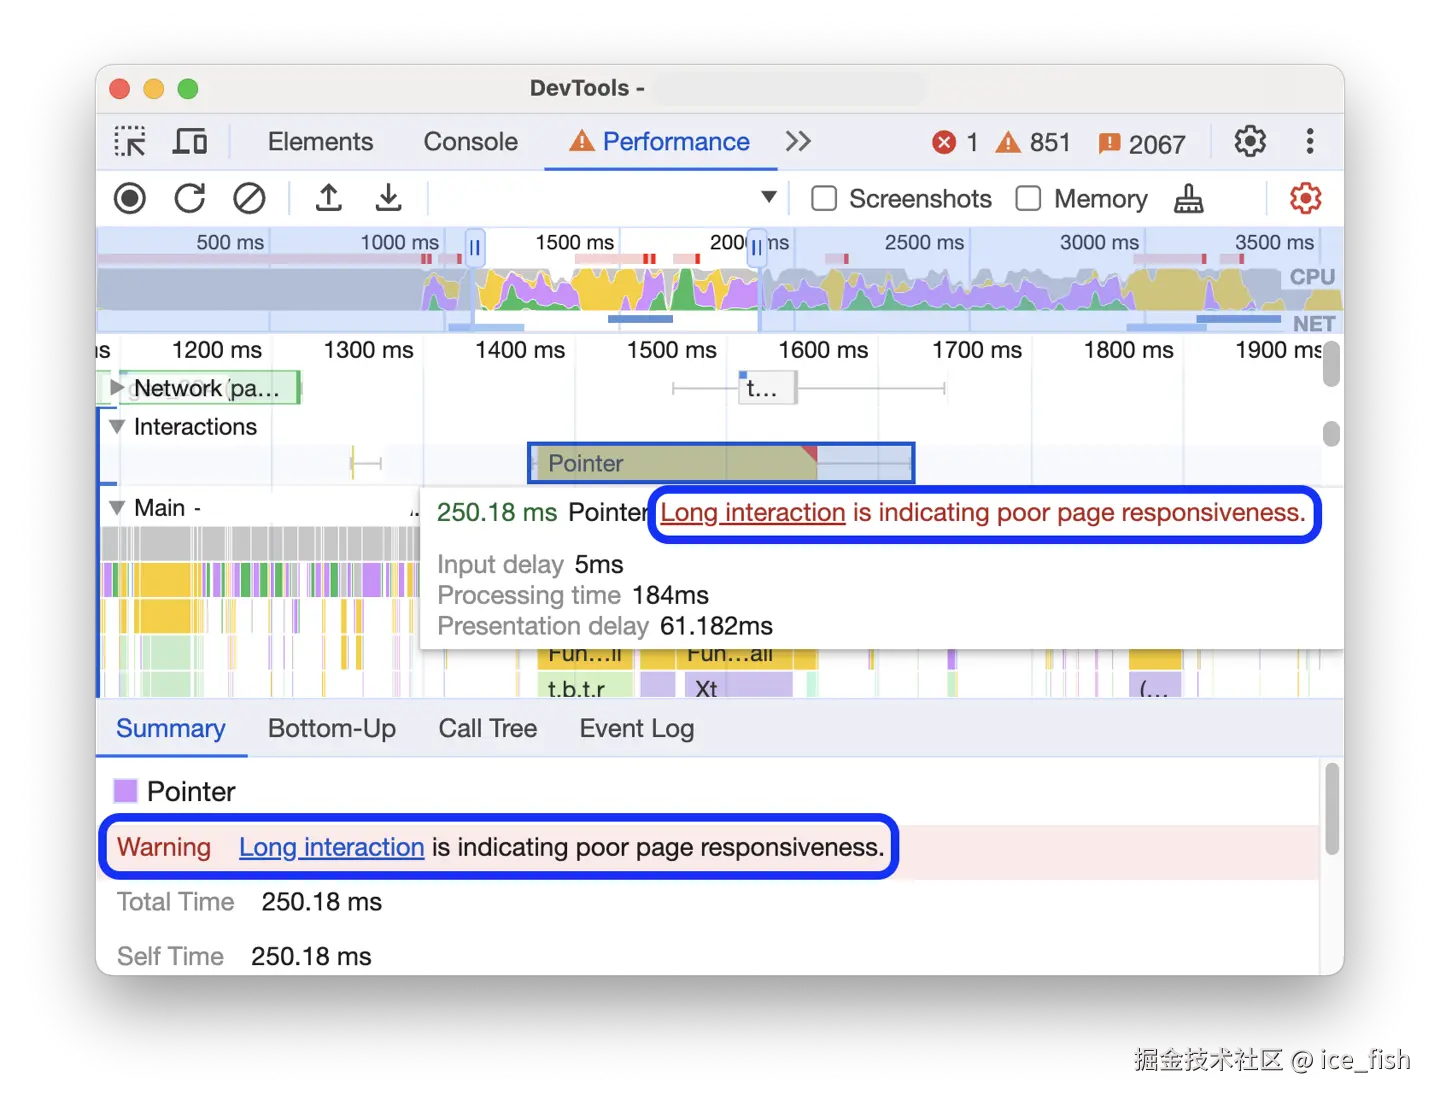Start recording with the record button
Viewport: 1440px width, 1102px height.
[129, 198]
